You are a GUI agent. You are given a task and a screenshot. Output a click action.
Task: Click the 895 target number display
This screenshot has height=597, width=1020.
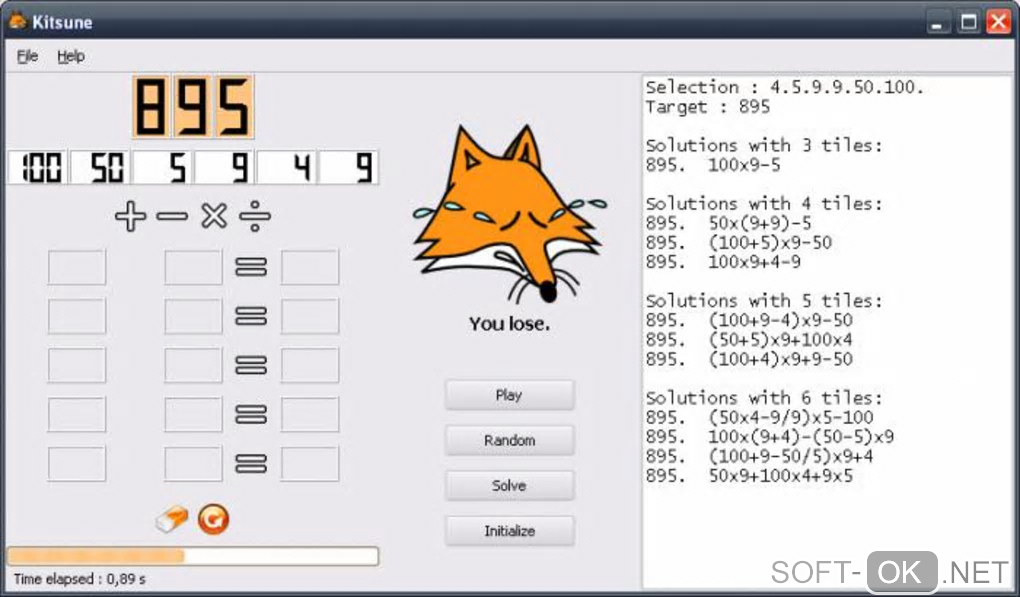(193, 107)
